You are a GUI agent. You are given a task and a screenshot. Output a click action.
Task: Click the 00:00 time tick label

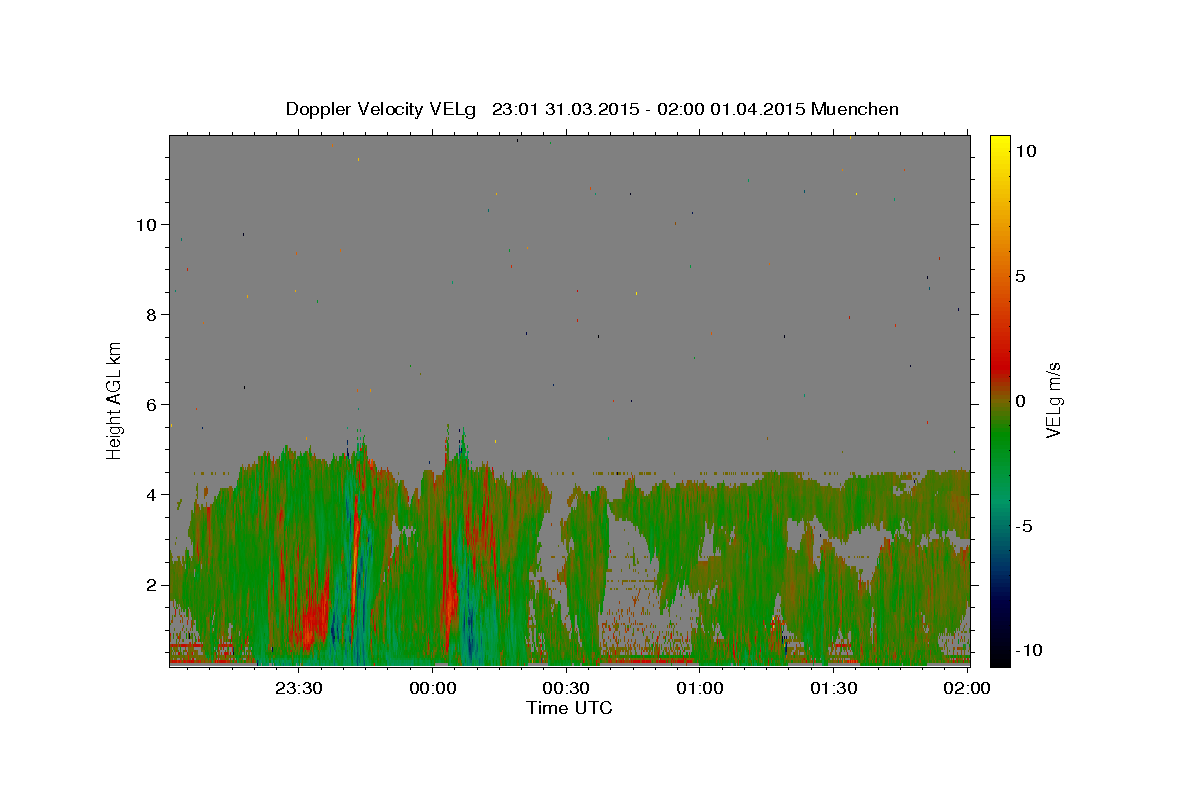pos(433,688)
